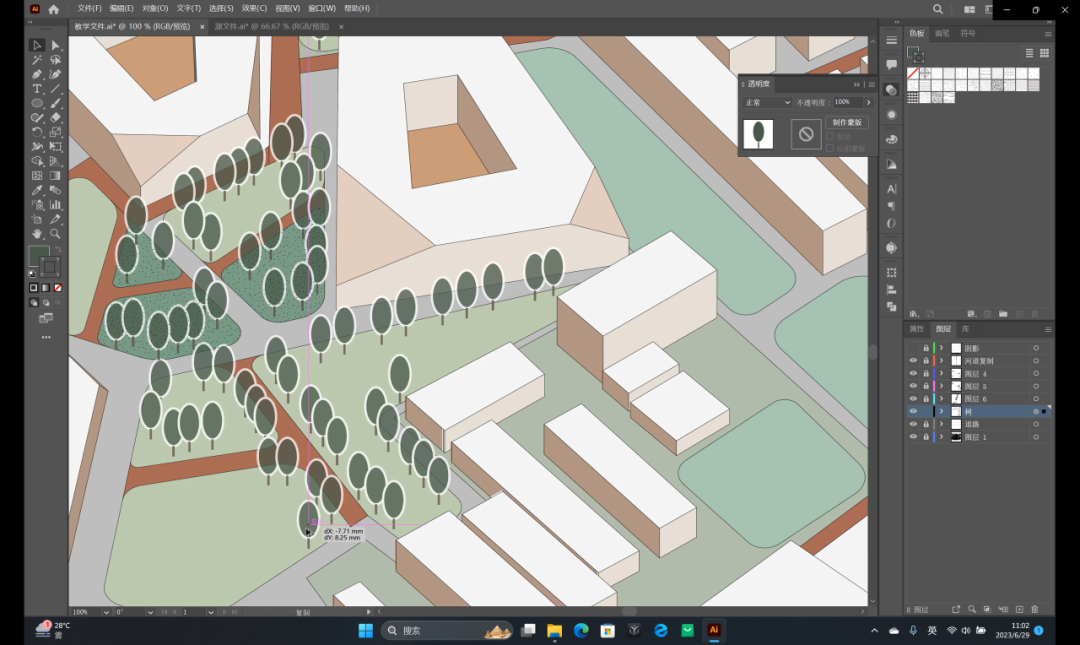
Task: Unlock the 图层 6 layer lock
Action: pos(926,398)
